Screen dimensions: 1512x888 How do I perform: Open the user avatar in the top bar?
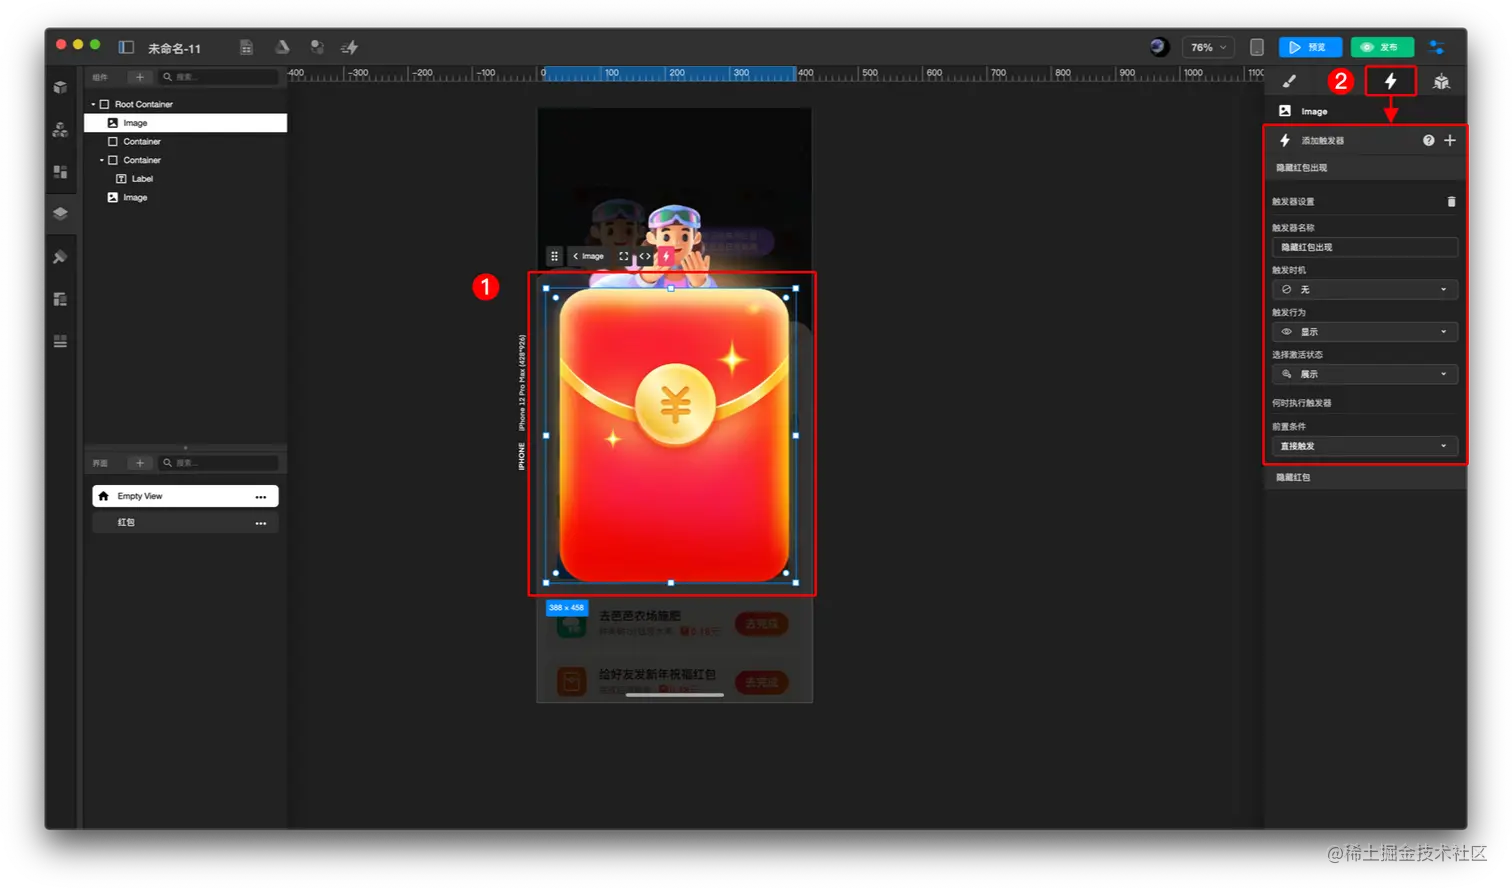pyautogui.click(x=1158, y=46)
